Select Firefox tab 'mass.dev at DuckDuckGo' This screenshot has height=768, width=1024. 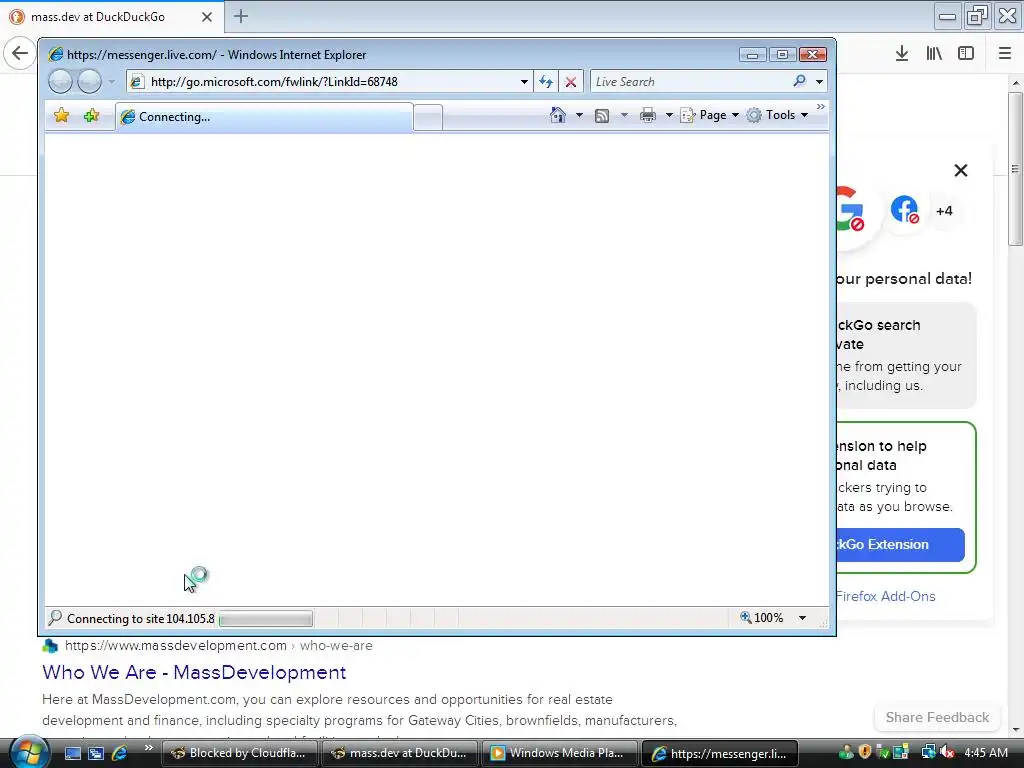tap(98, 17)
